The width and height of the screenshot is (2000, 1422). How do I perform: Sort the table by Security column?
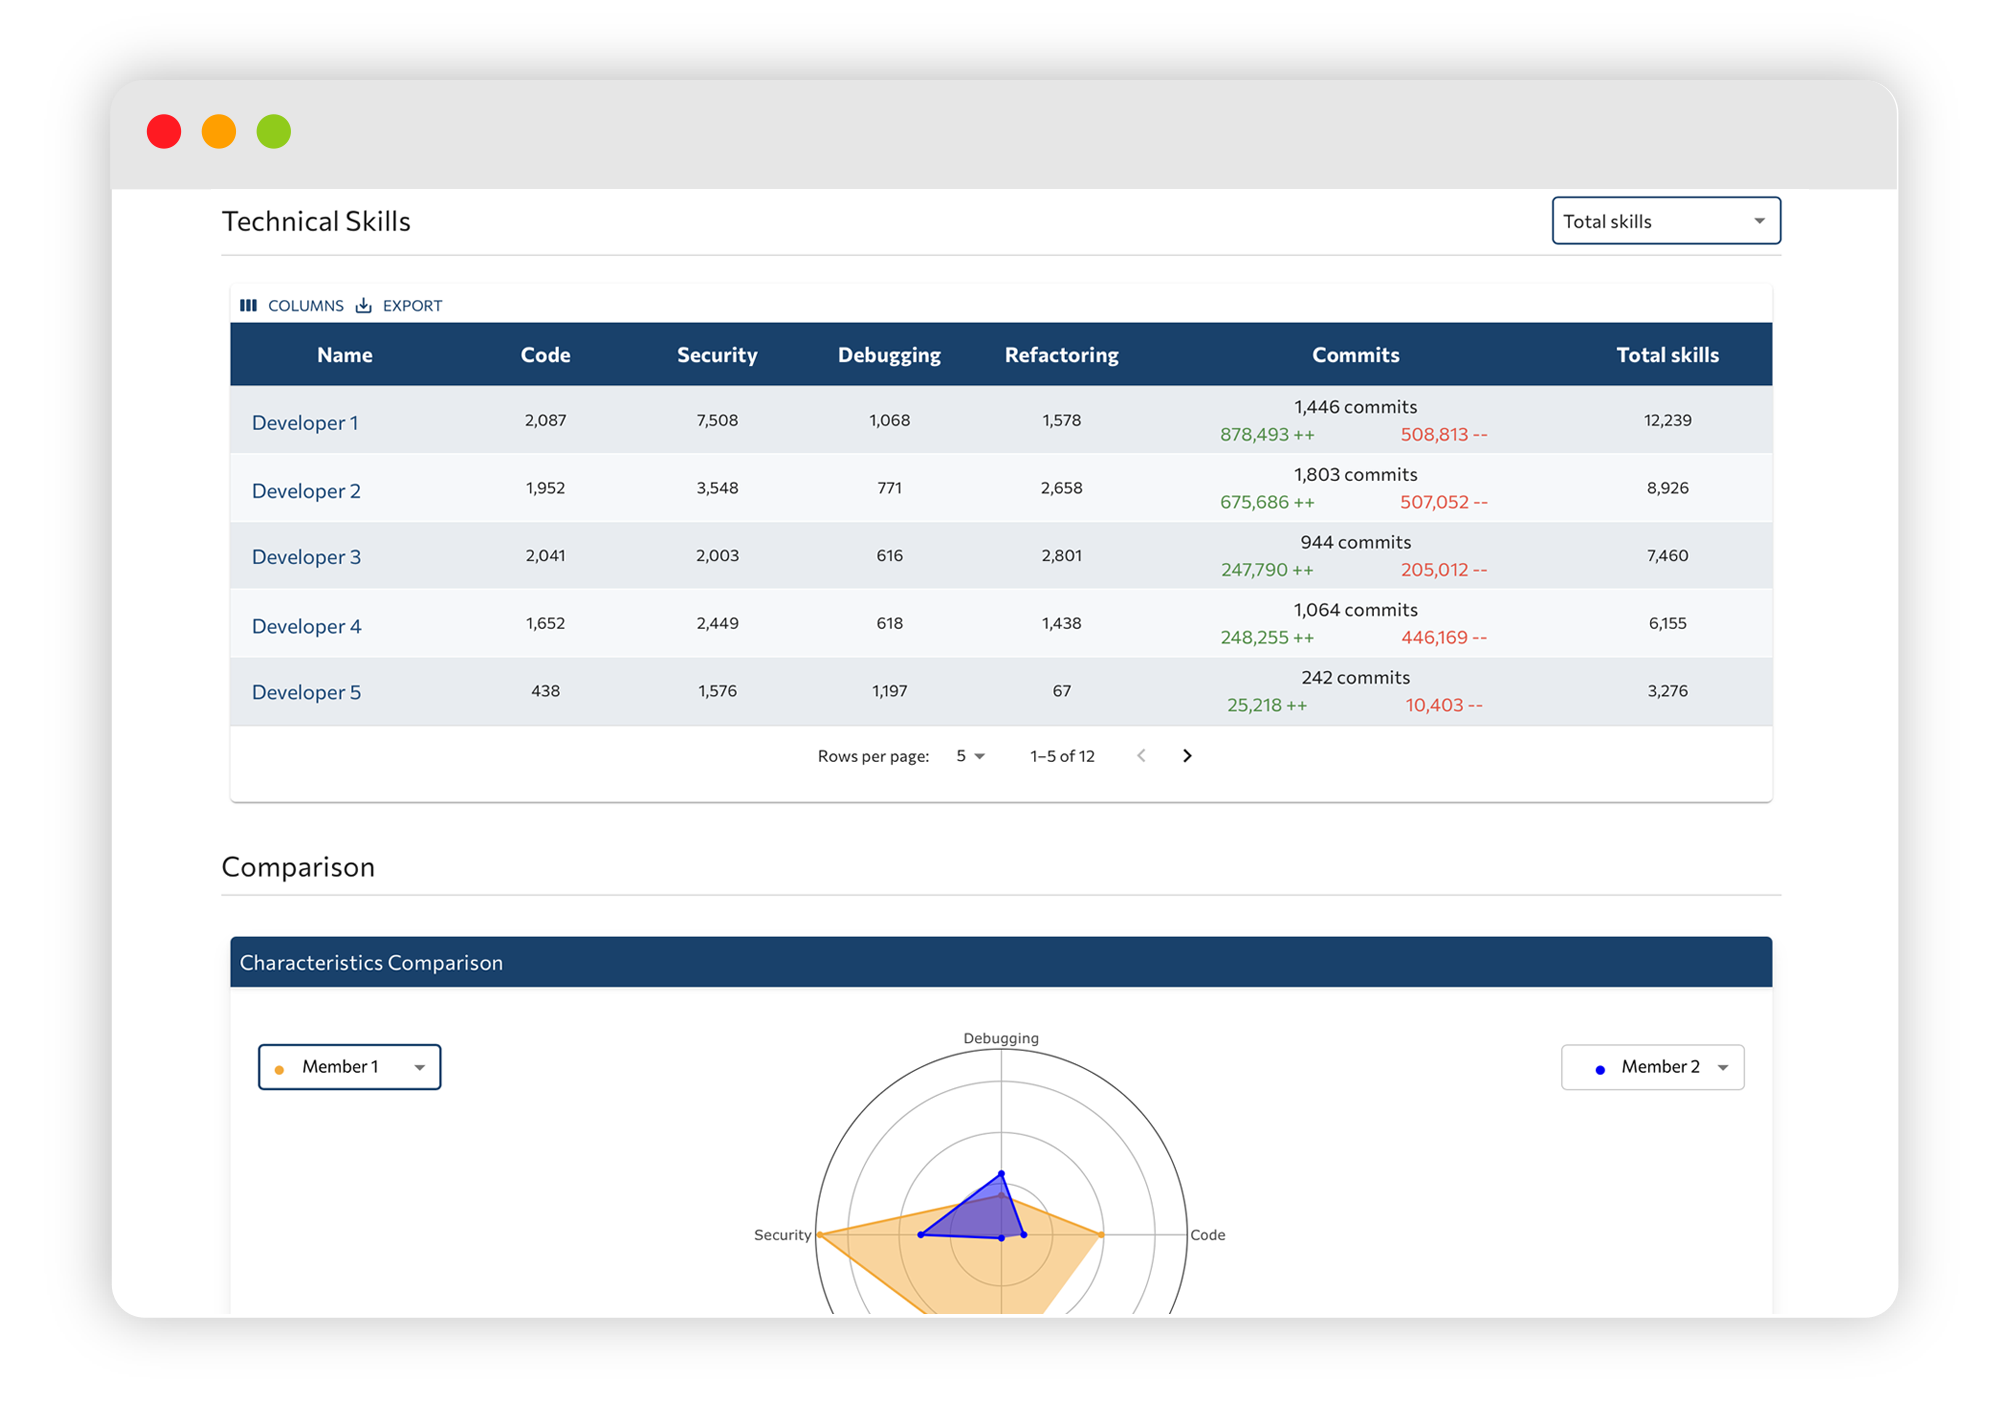(x=716, y=354)
